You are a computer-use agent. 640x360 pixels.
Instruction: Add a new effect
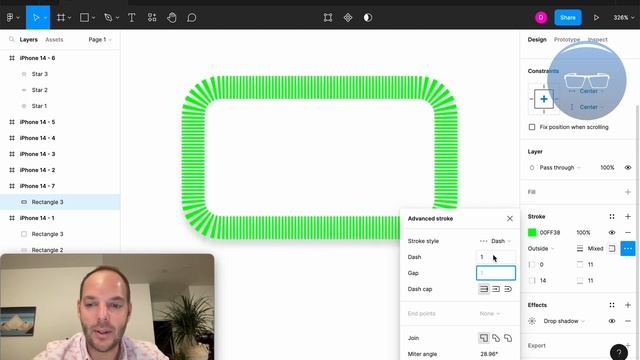tap(628, 305)
